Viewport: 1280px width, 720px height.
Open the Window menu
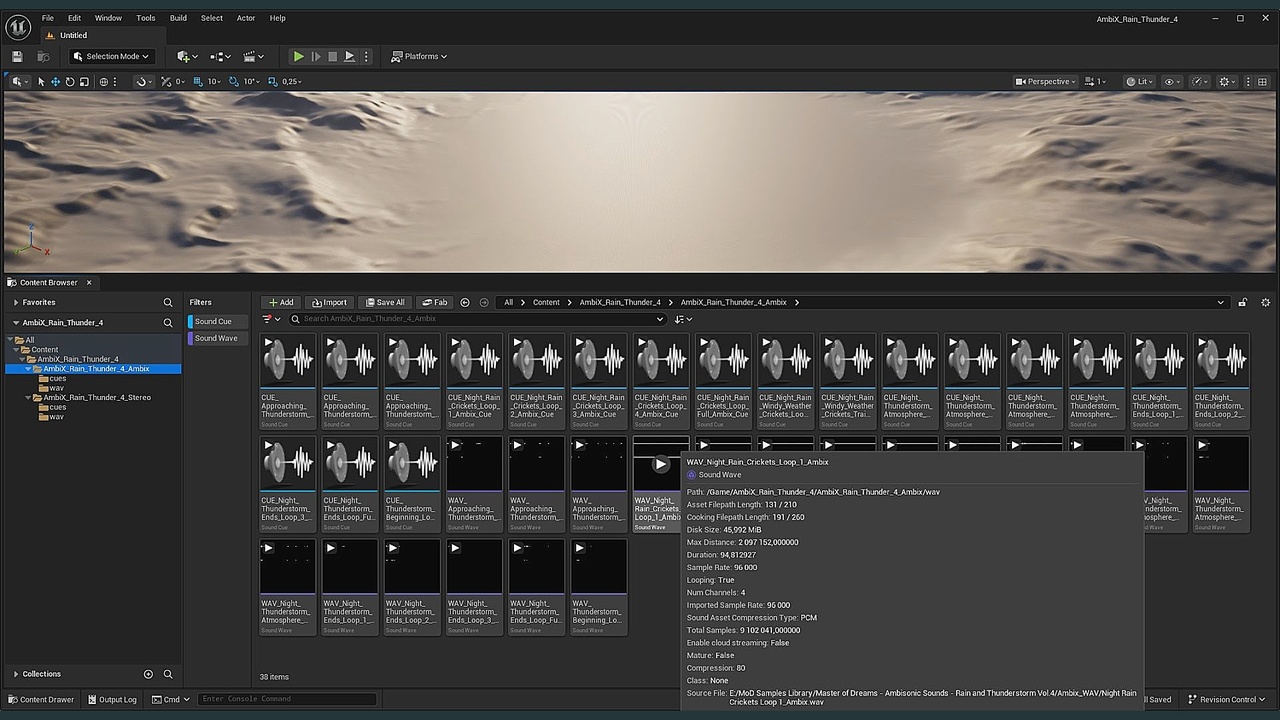tap(108, 18)
